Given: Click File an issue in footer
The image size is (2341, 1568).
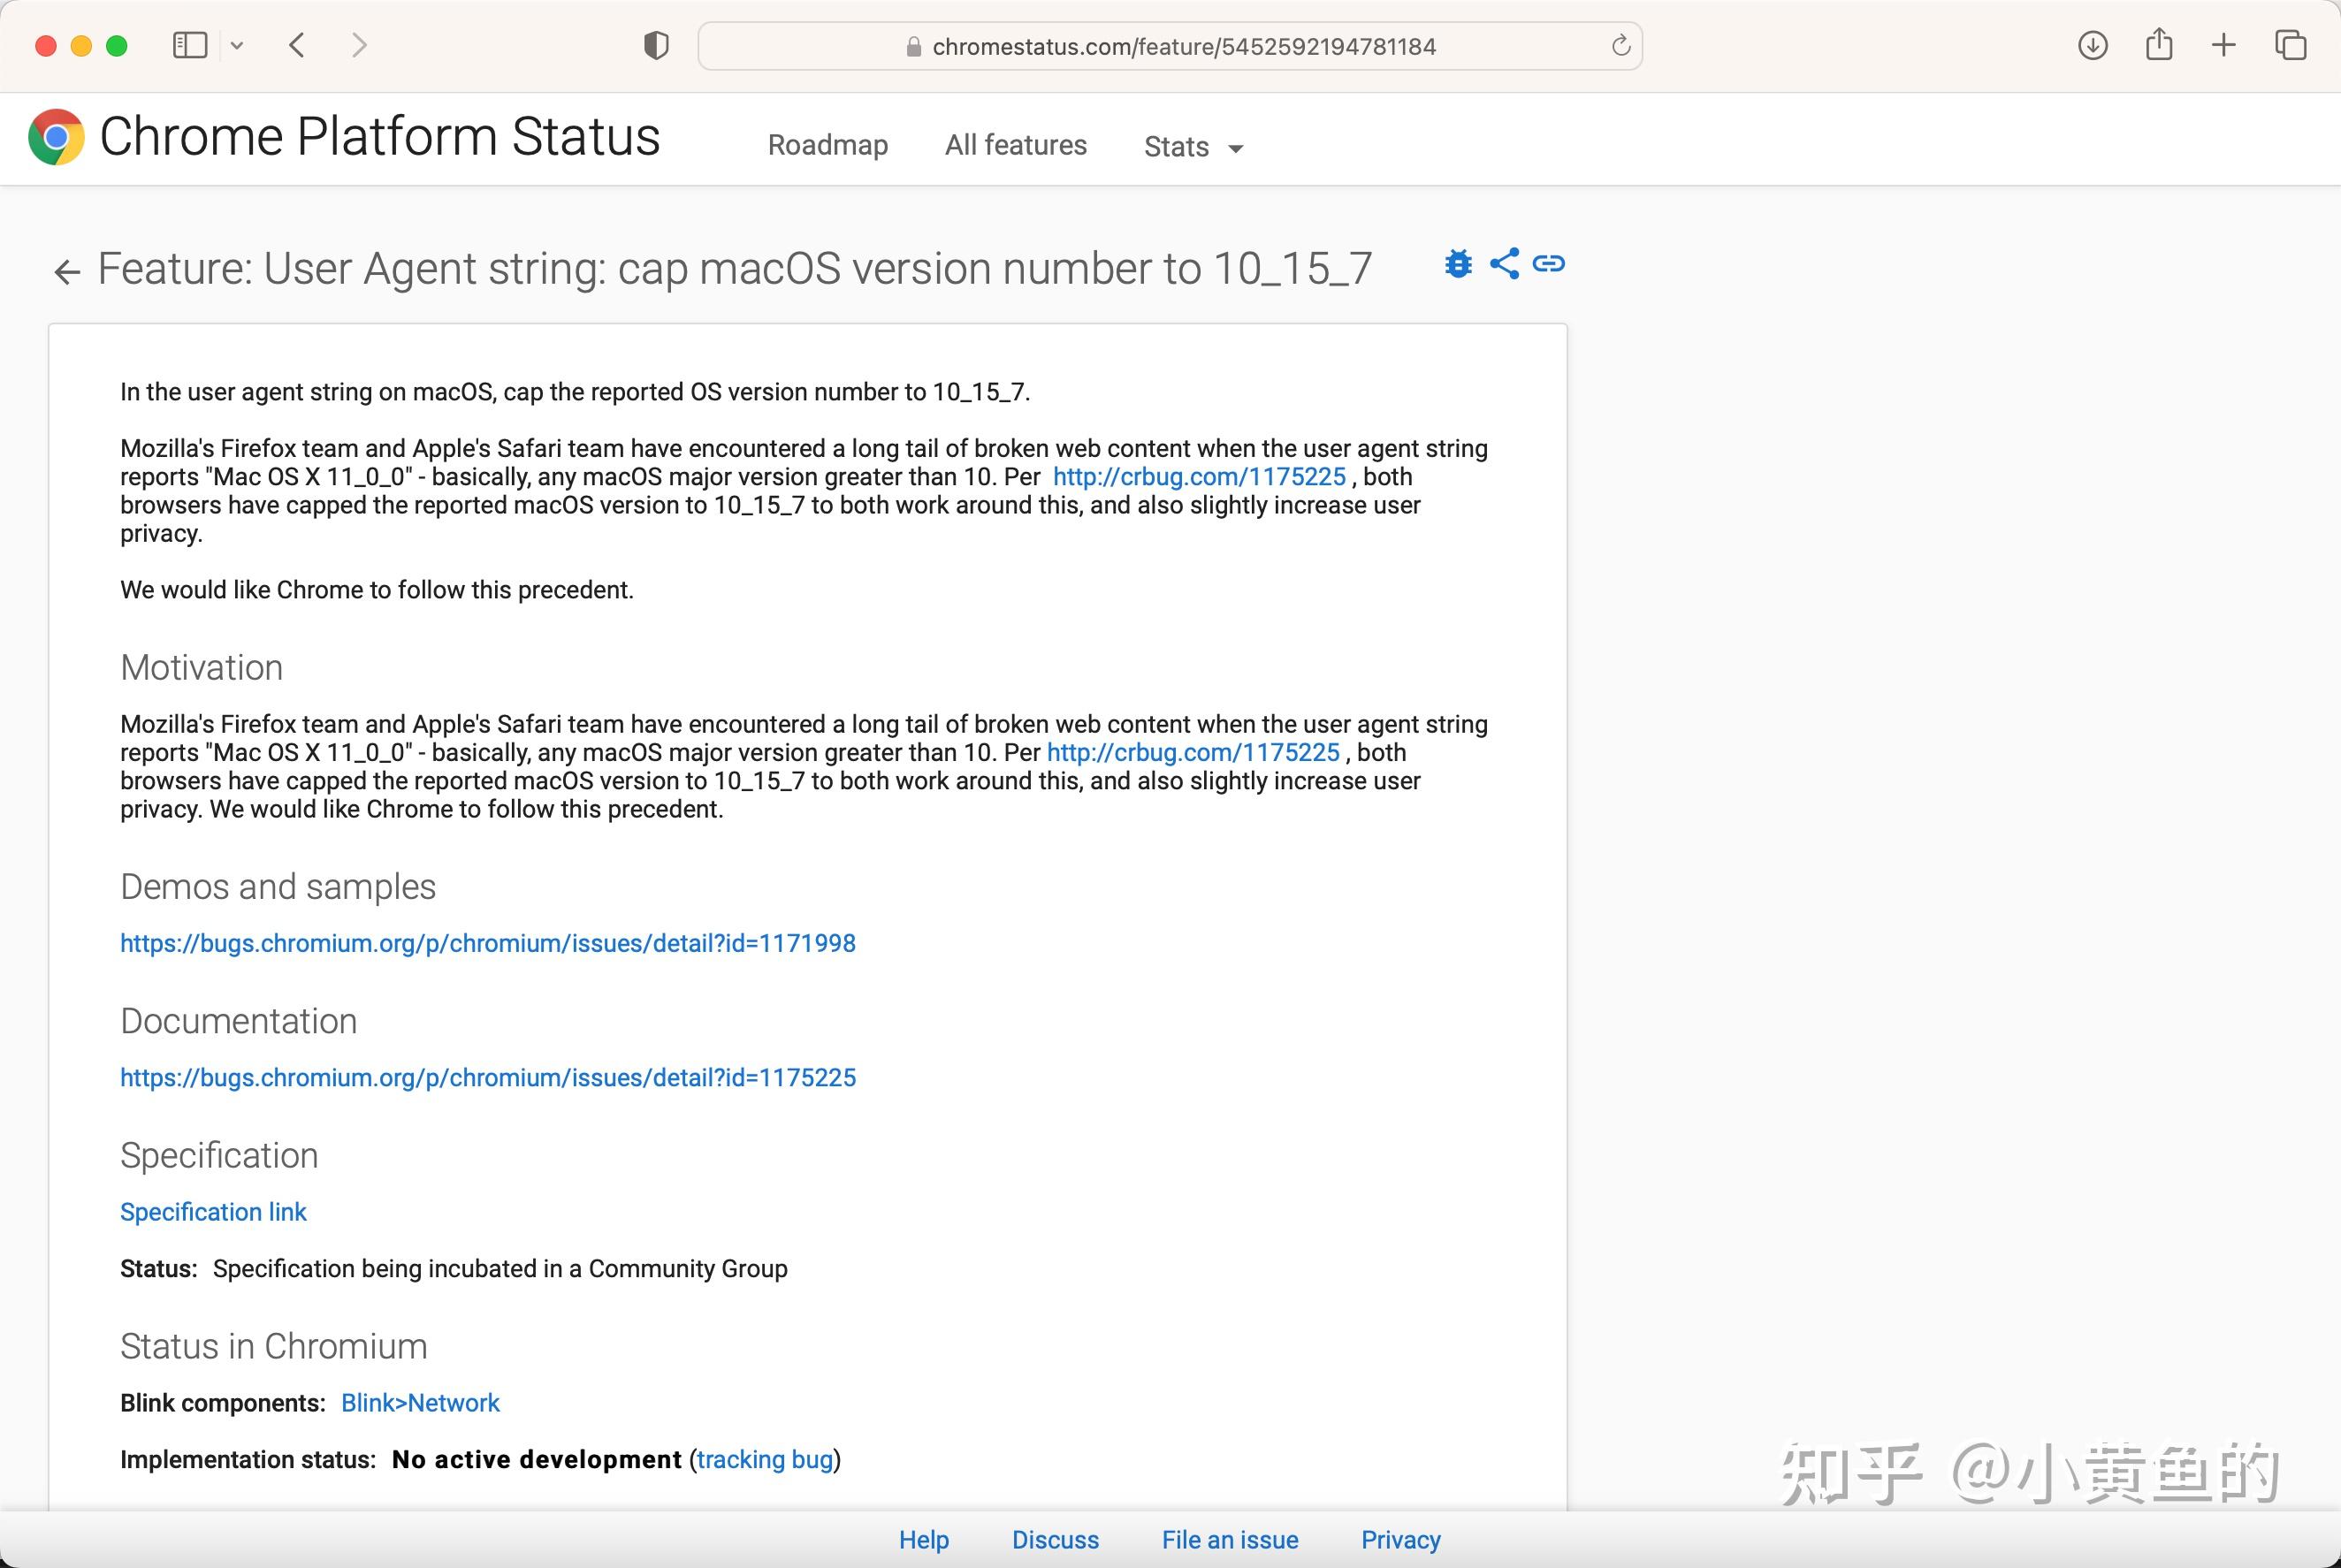Looking at the screenshot, I should click(1230, 1540).
